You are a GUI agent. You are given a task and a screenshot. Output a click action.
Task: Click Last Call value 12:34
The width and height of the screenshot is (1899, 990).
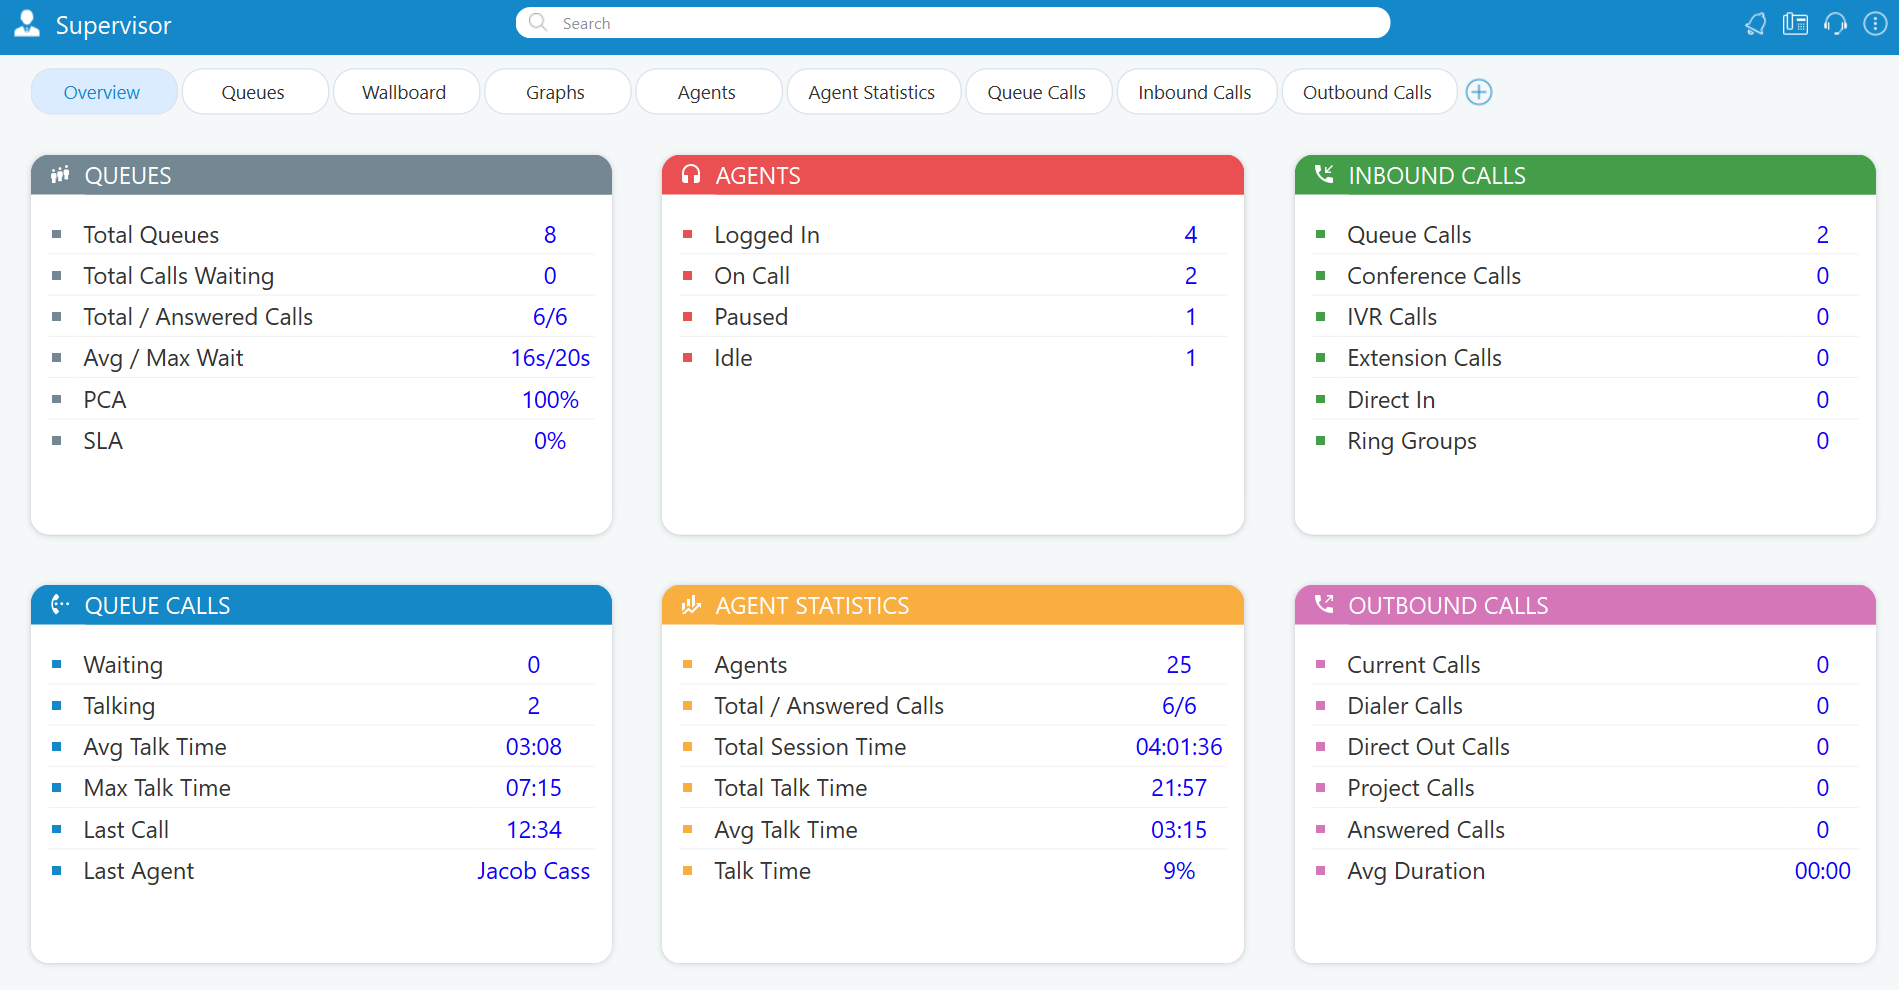(533, 830)
